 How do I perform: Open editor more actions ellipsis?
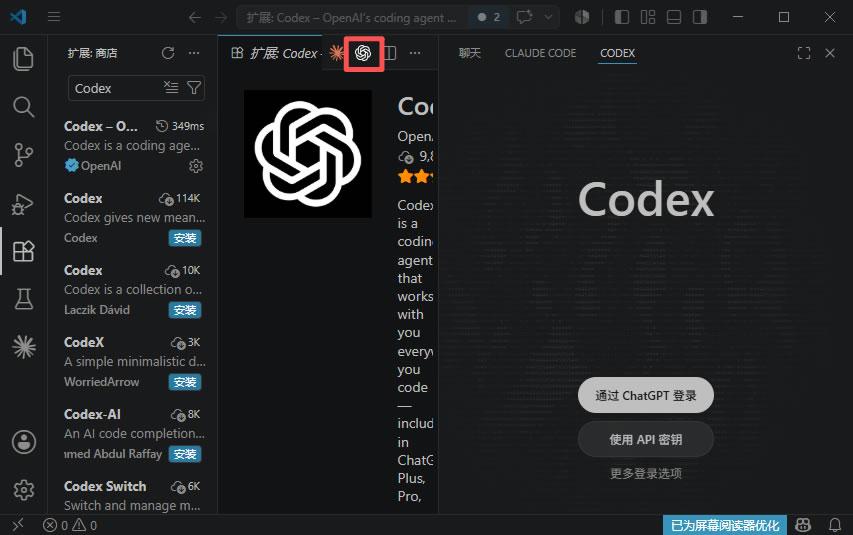[415, 53]
